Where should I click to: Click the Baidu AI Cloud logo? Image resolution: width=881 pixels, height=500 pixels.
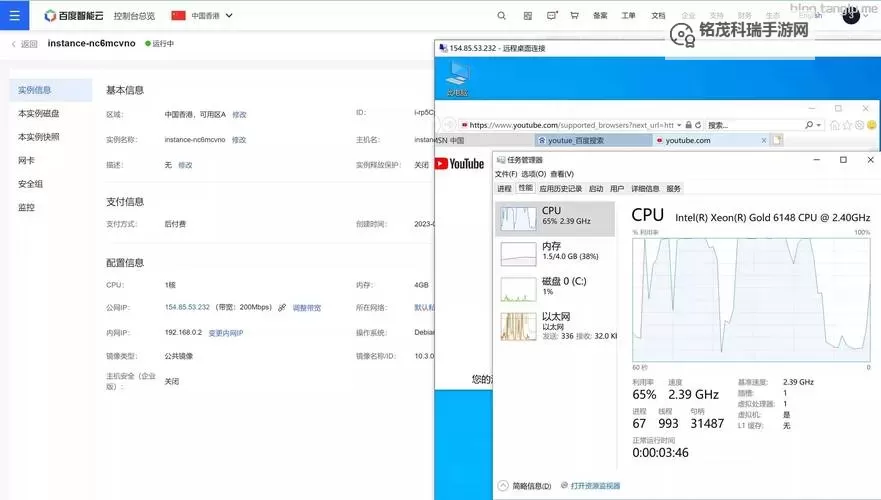pos(74,16)
